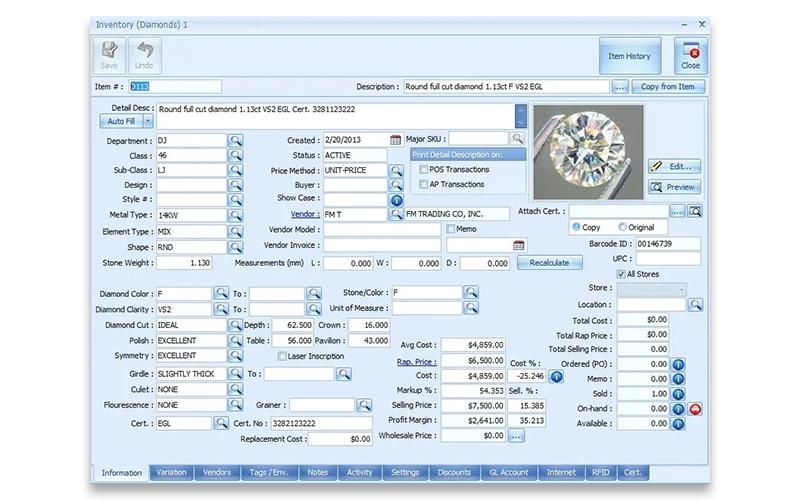Screen dimensions: 800x500
Task: Open lookup for Diamond Color field
Action: tap(221, 293)
